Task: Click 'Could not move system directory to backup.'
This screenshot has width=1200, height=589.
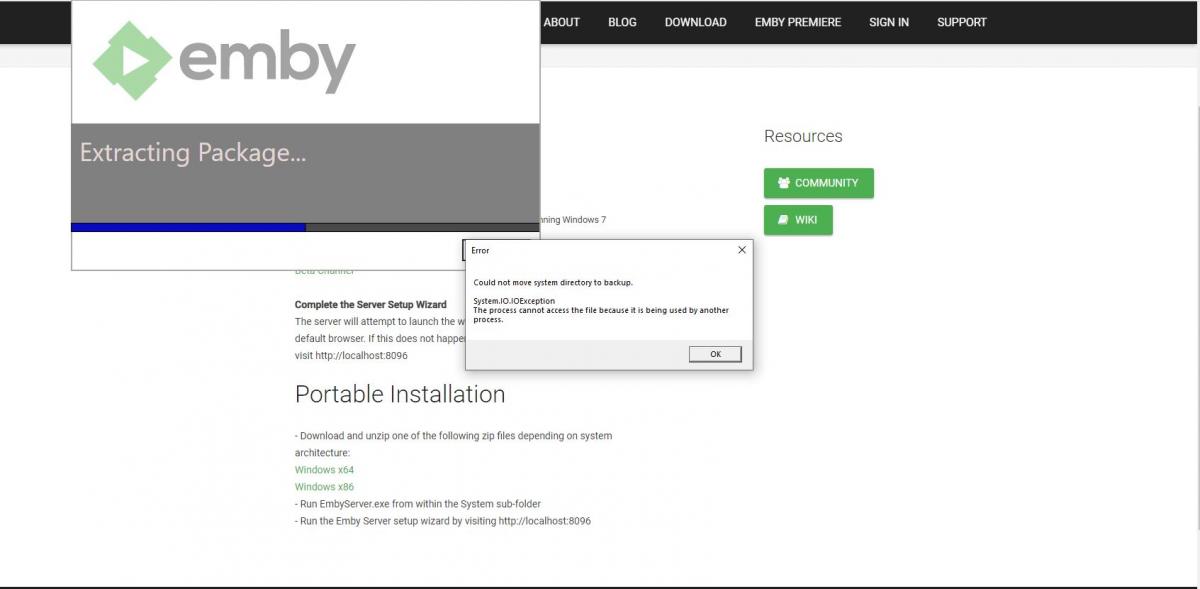Action: coord(553,283)
